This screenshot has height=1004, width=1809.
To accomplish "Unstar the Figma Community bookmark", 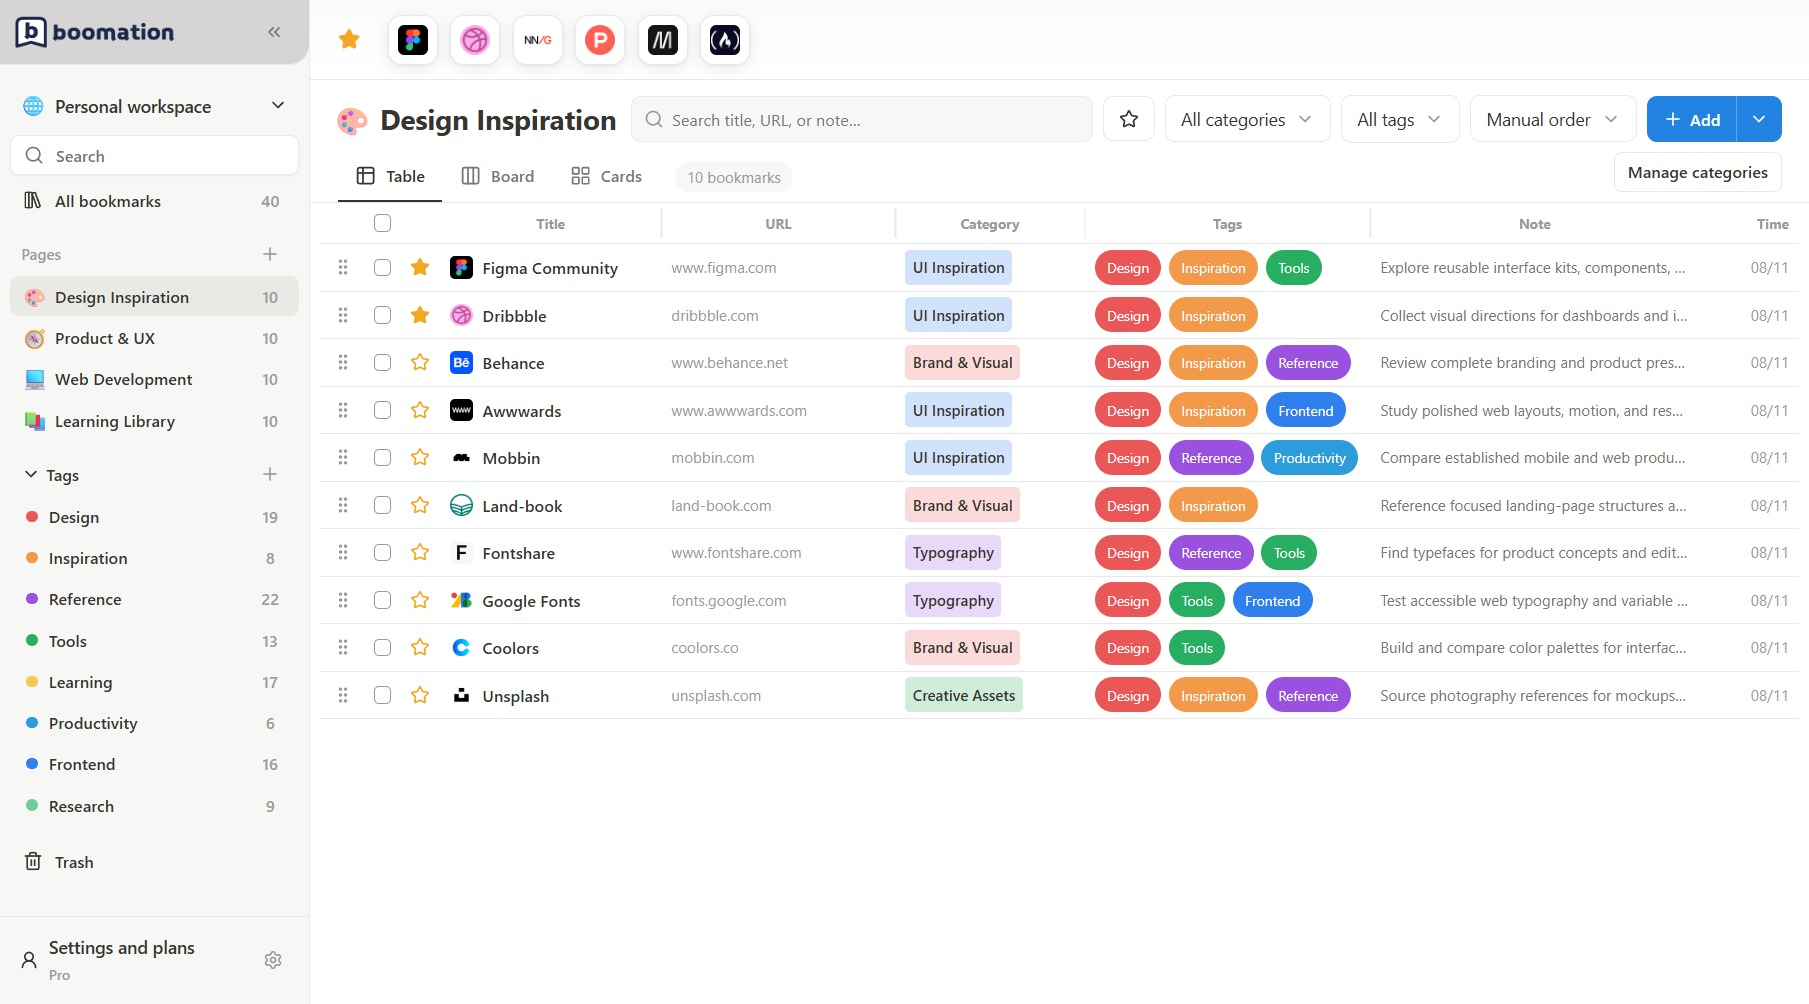I will pos(420,267).
